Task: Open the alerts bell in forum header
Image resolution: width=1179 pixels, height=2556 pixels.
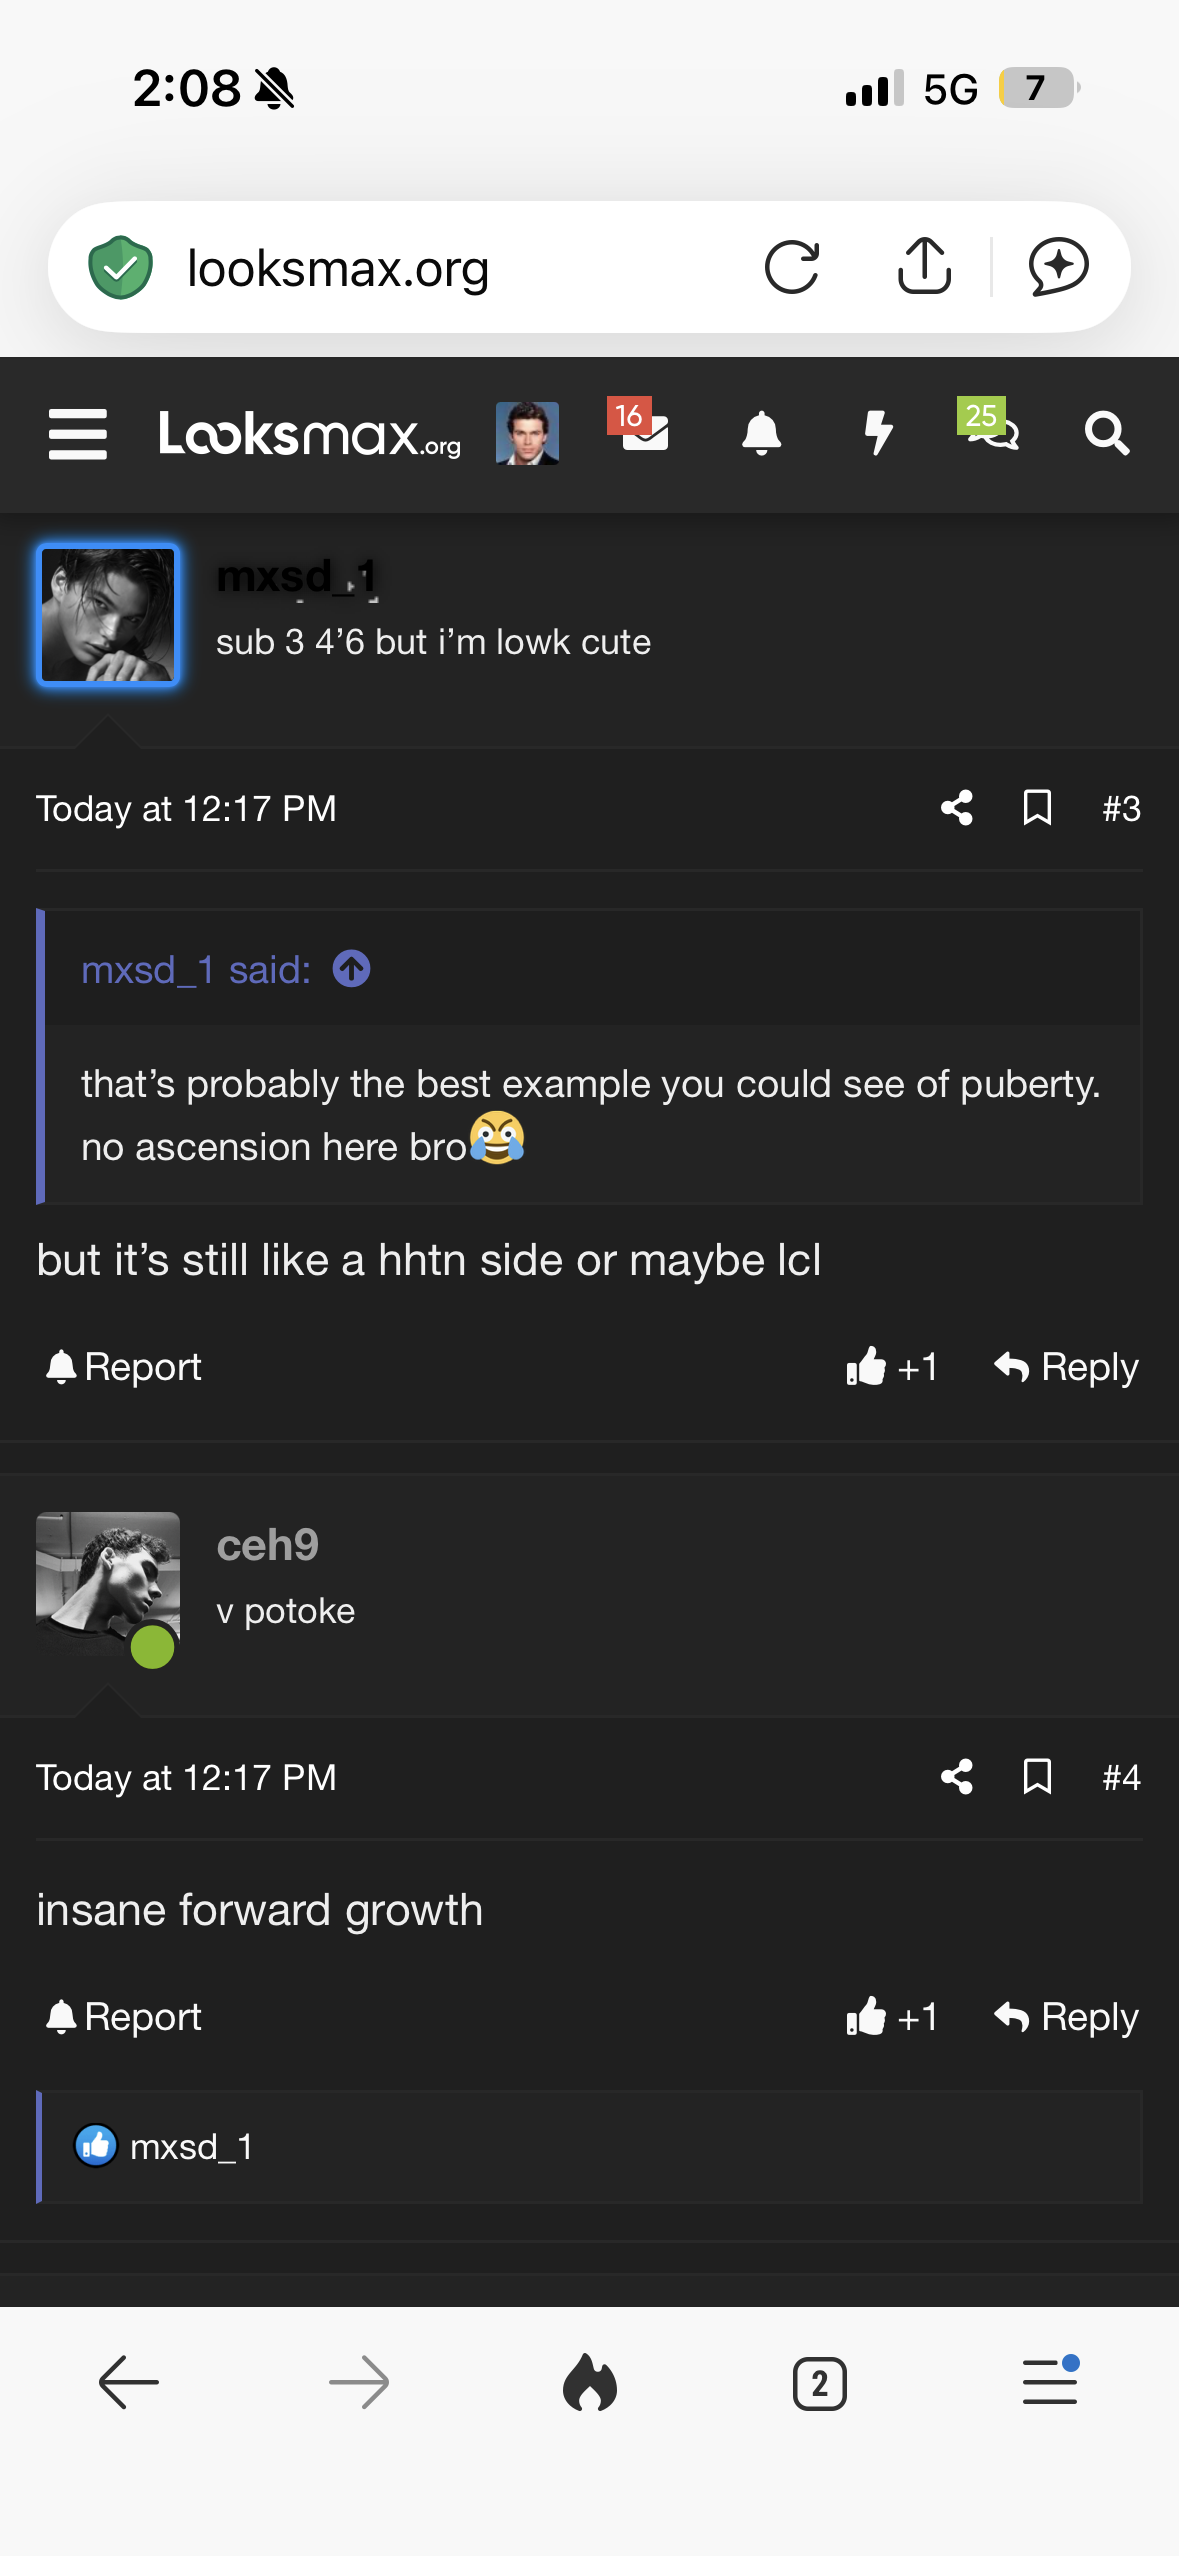Action: pyautogui.click(x=761, y=433)
